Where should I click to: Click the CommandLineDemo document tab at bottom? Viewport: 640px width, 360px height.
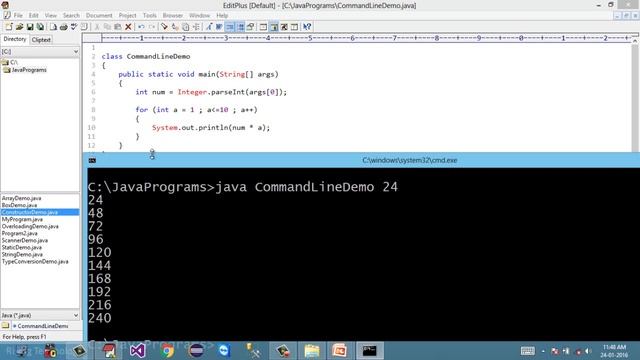click(x=40, y=326)
